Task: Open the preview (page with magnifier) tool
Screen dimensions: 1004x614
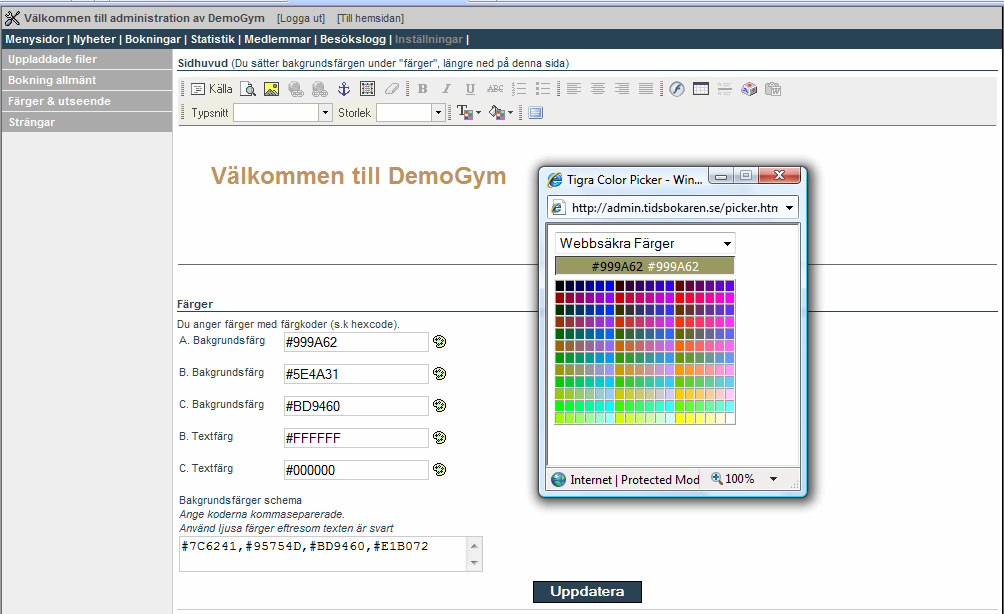Action: pyautogui.click(x=248, y=89)
